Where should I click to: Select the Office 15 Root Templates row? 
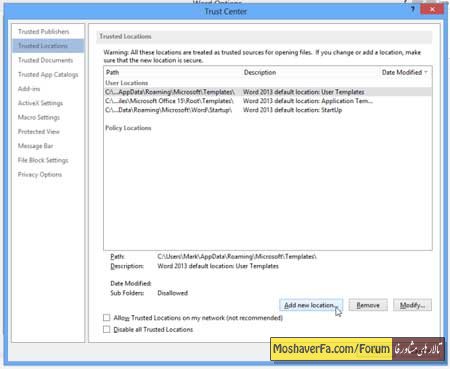(x=268, y=101)
